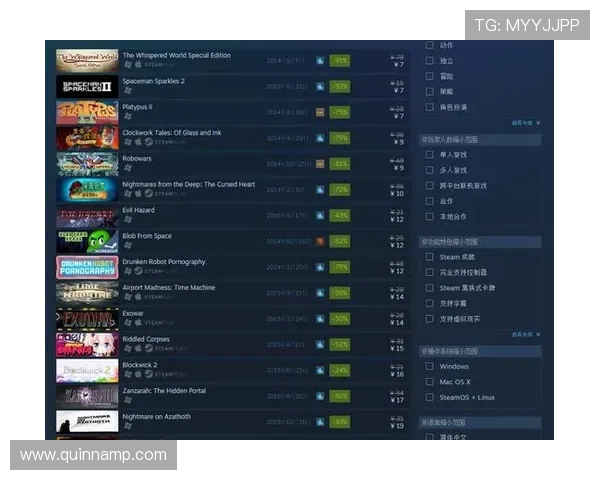Click type icon in Robowars row
600x480 pixels.
(320, 164)
